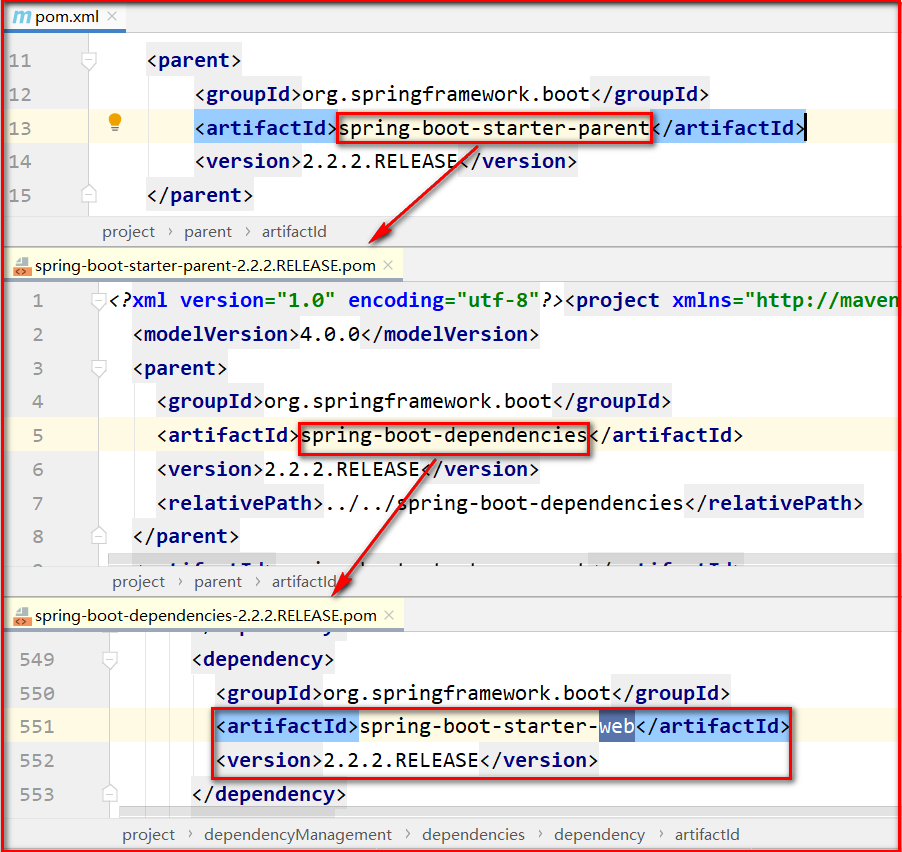The width and height of the screenshot is (902, 852).
Task: Click 'artifactId' breadcrumb in bottom editor
Action: pos(707,835)
